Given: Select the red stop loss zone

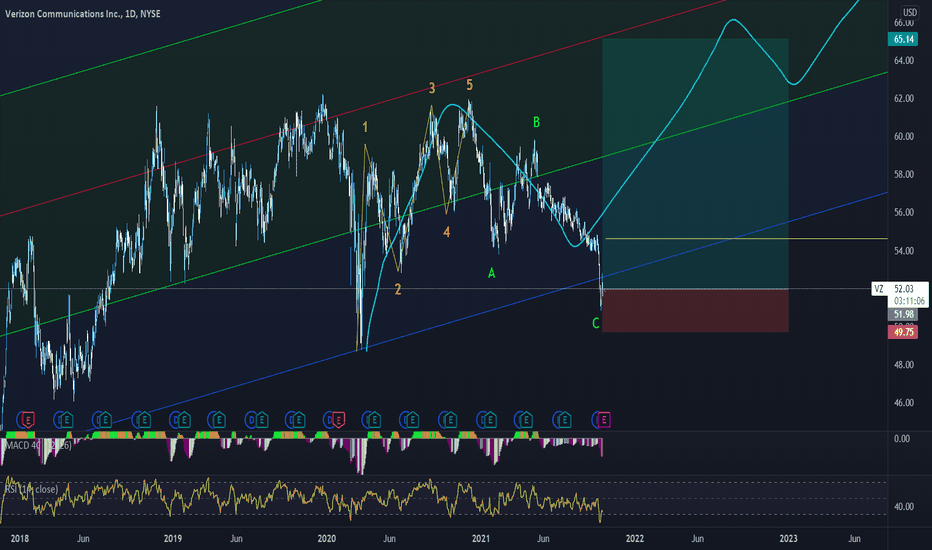Looking at the screenshot, I should pyautogui.click(x=695, y=310).
